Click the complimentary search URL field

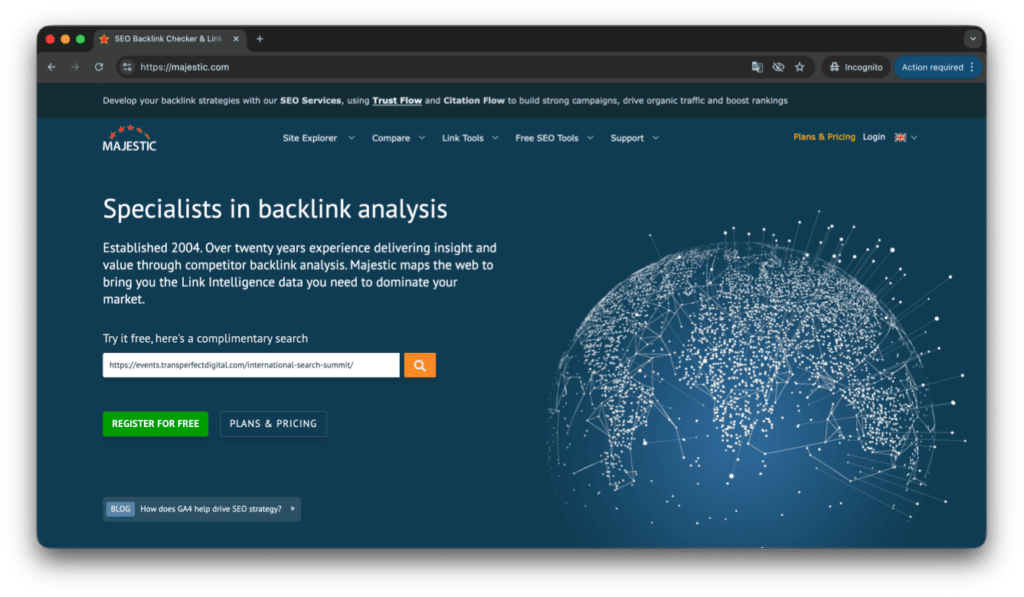250,366
